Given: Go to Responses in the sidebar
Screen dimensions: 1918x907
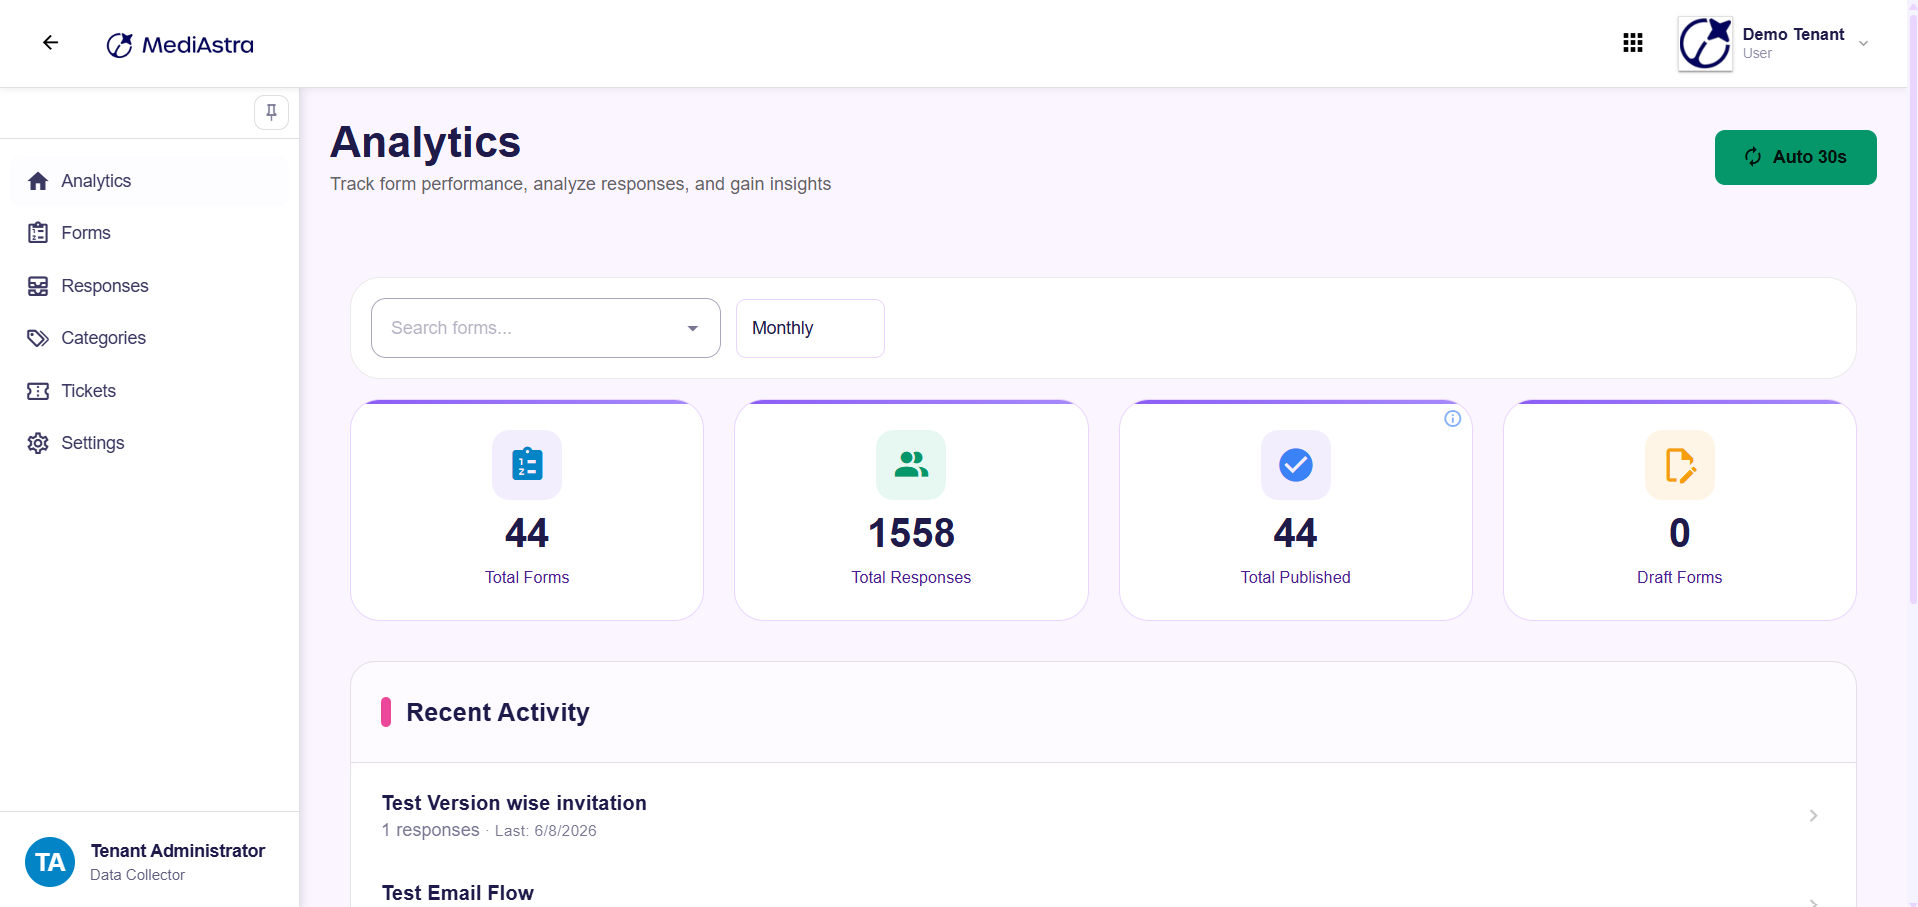Looking at the screenshot, I should 150,286.
